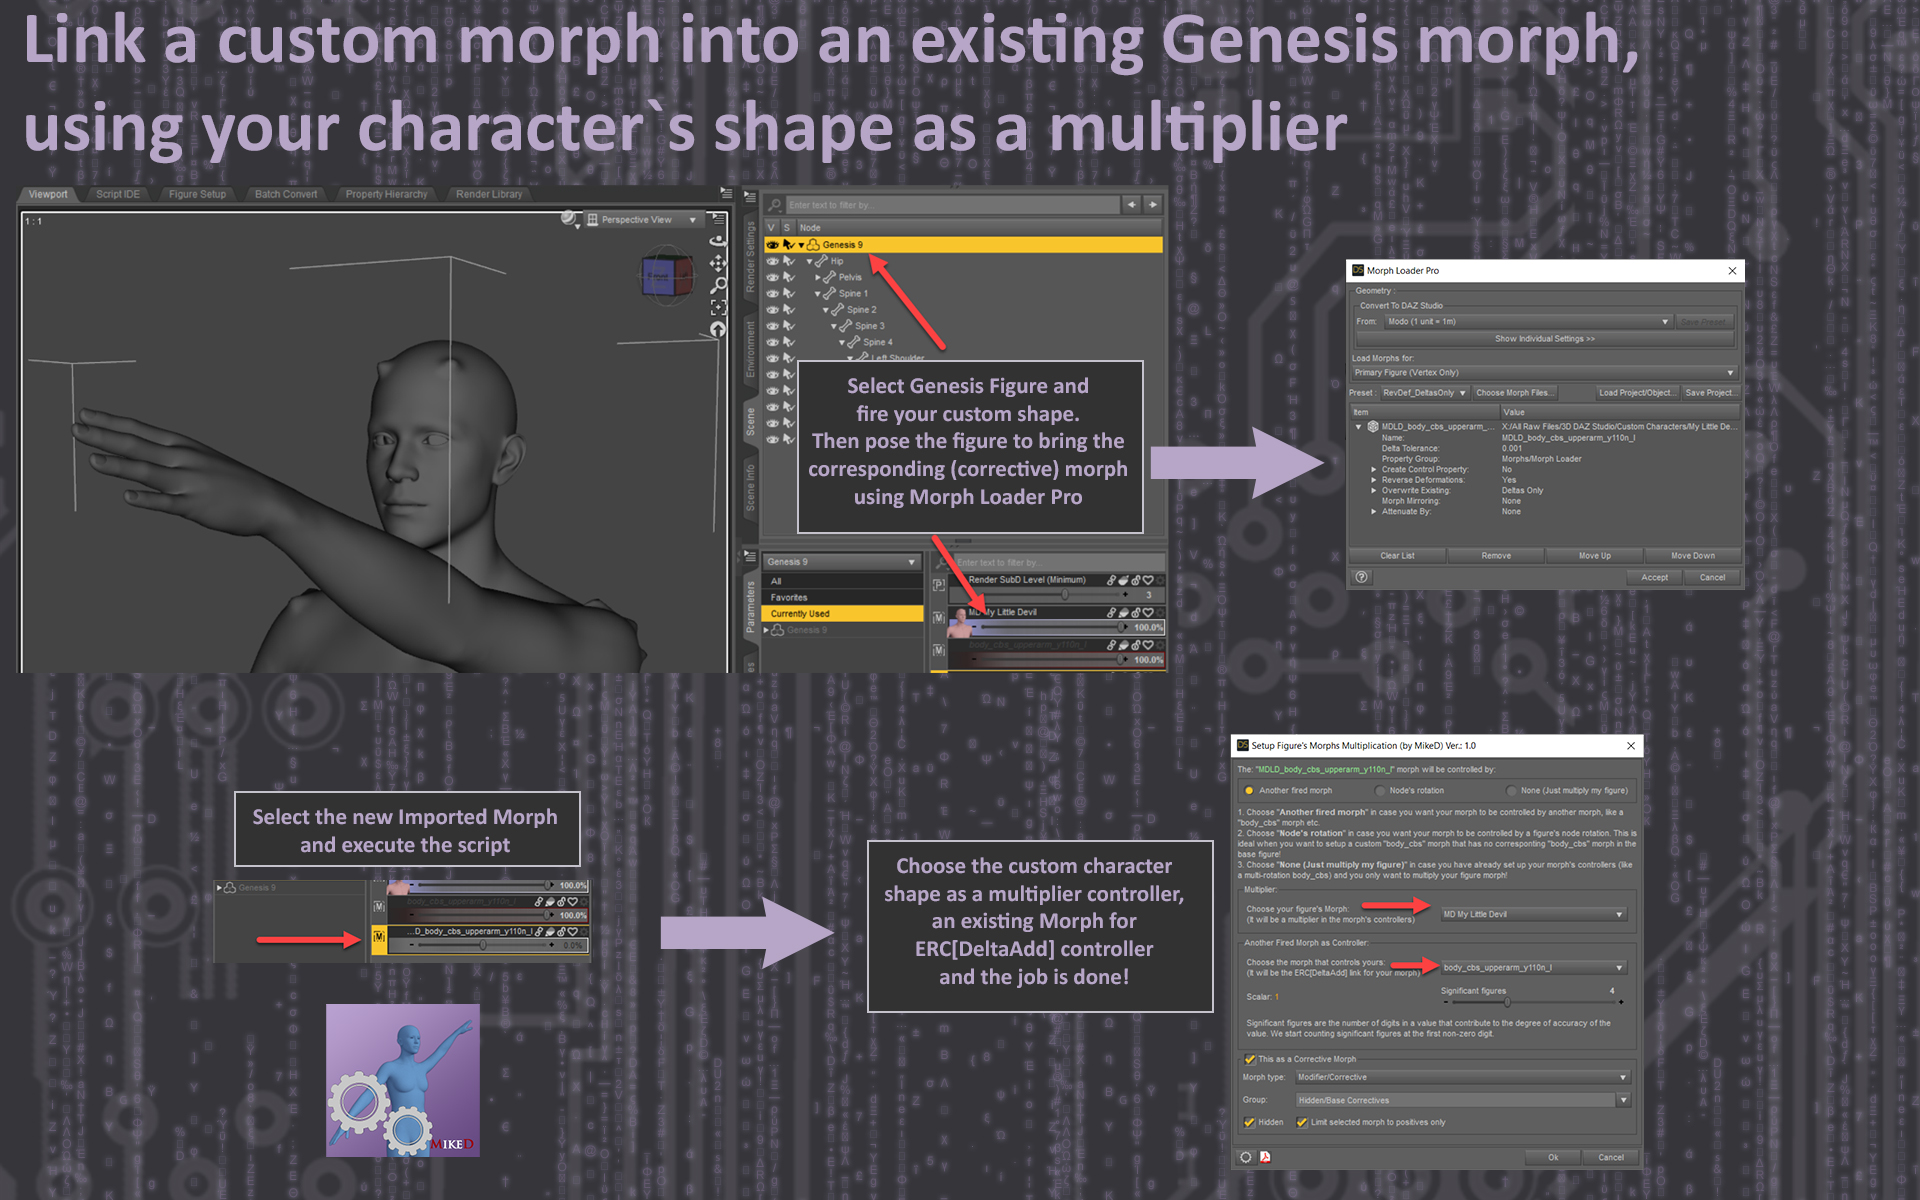Open the Morph type Modifier/Corrective dropdown
The image size is (1920, 1200).
1460,1076
